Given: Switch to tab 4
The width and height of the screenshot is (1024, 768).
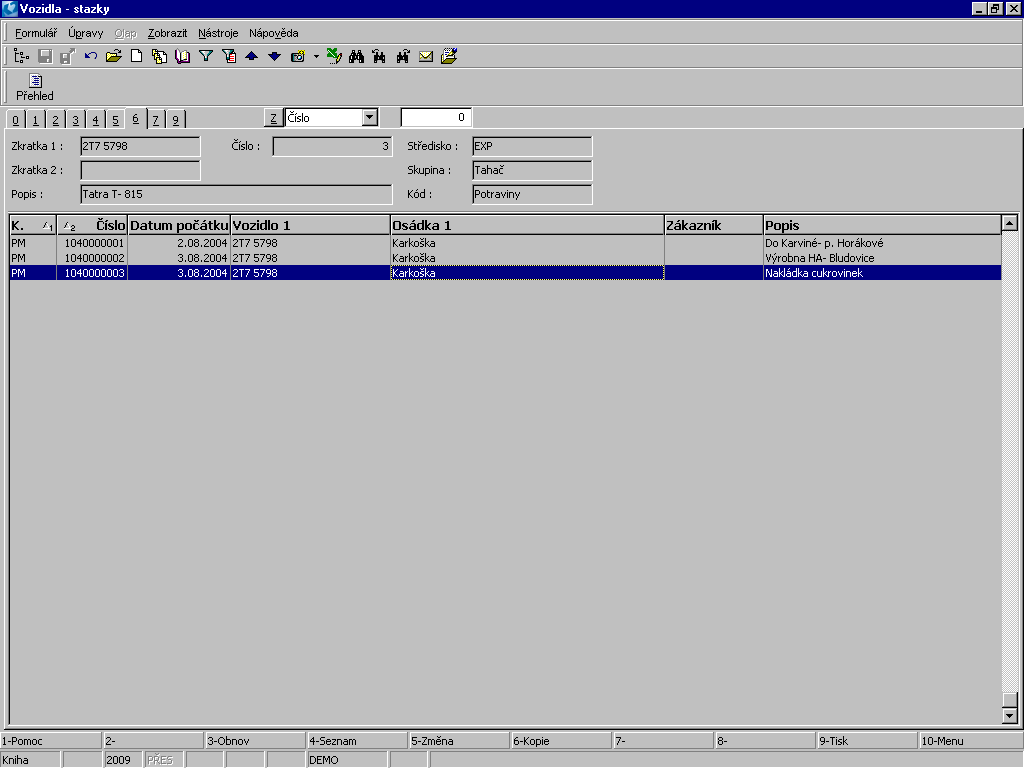Looking at the screenshot, I should point(95,120).
